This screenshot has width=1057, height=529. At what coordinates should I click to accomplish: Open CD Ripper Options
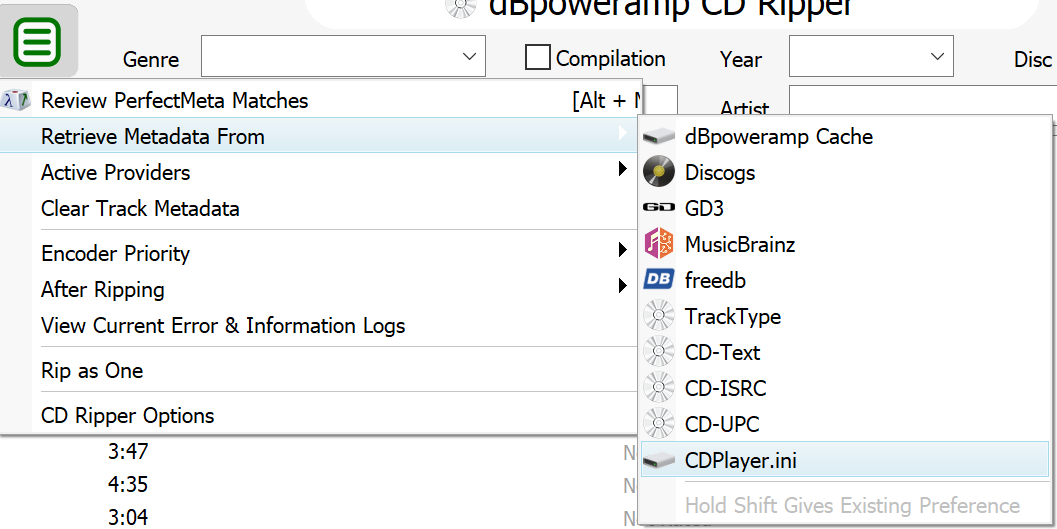127,416
